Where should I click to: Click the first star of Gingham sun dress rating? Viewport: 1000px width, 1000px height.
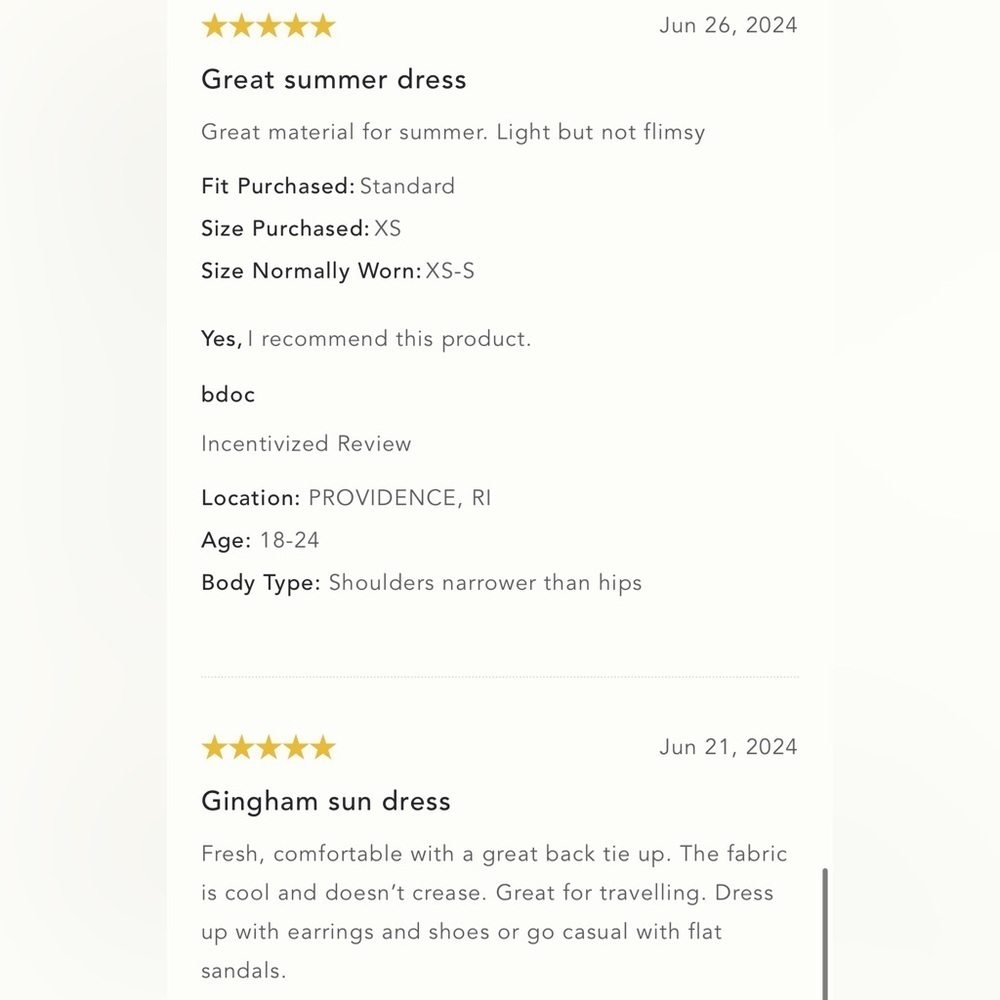tap(214, 747)
